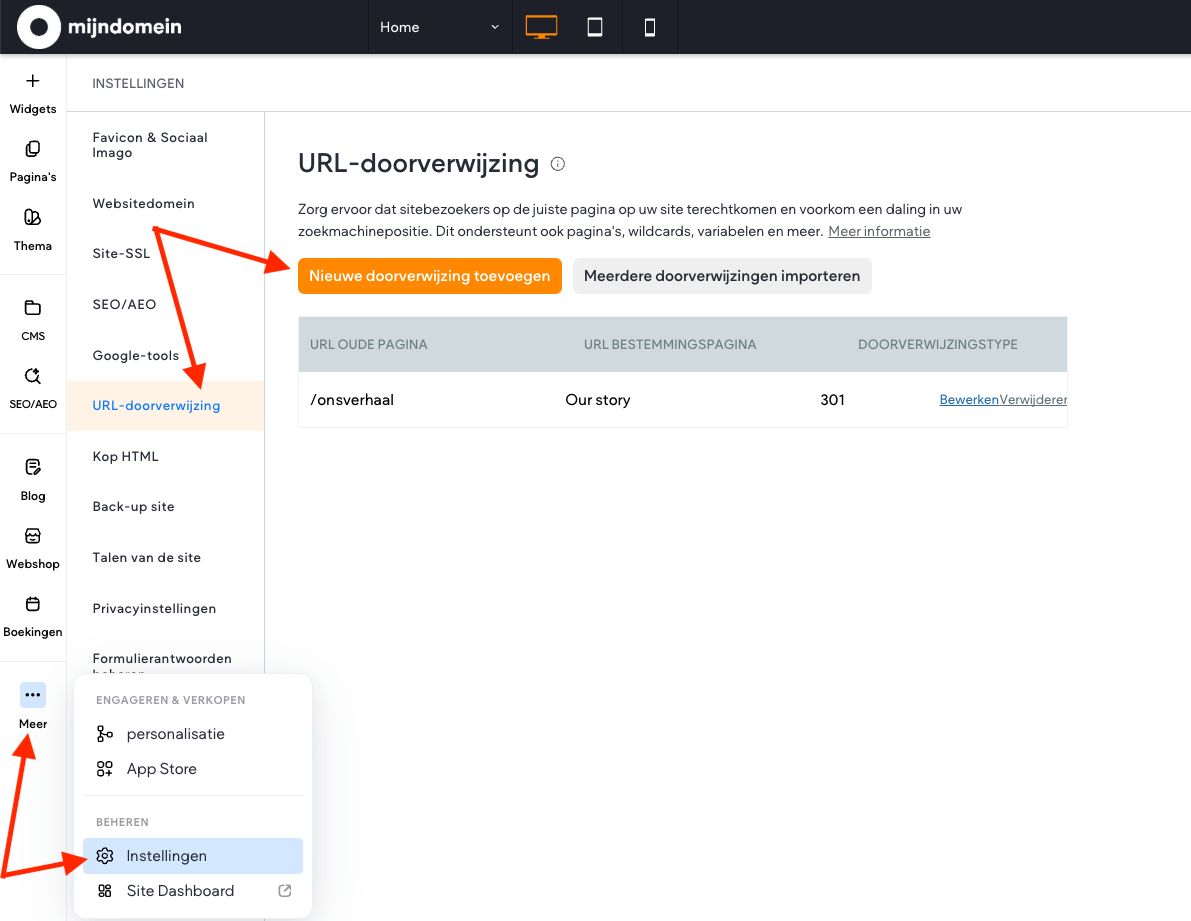Open the CMS folder icon
The image size is (1191, 921).
[33, 308]
